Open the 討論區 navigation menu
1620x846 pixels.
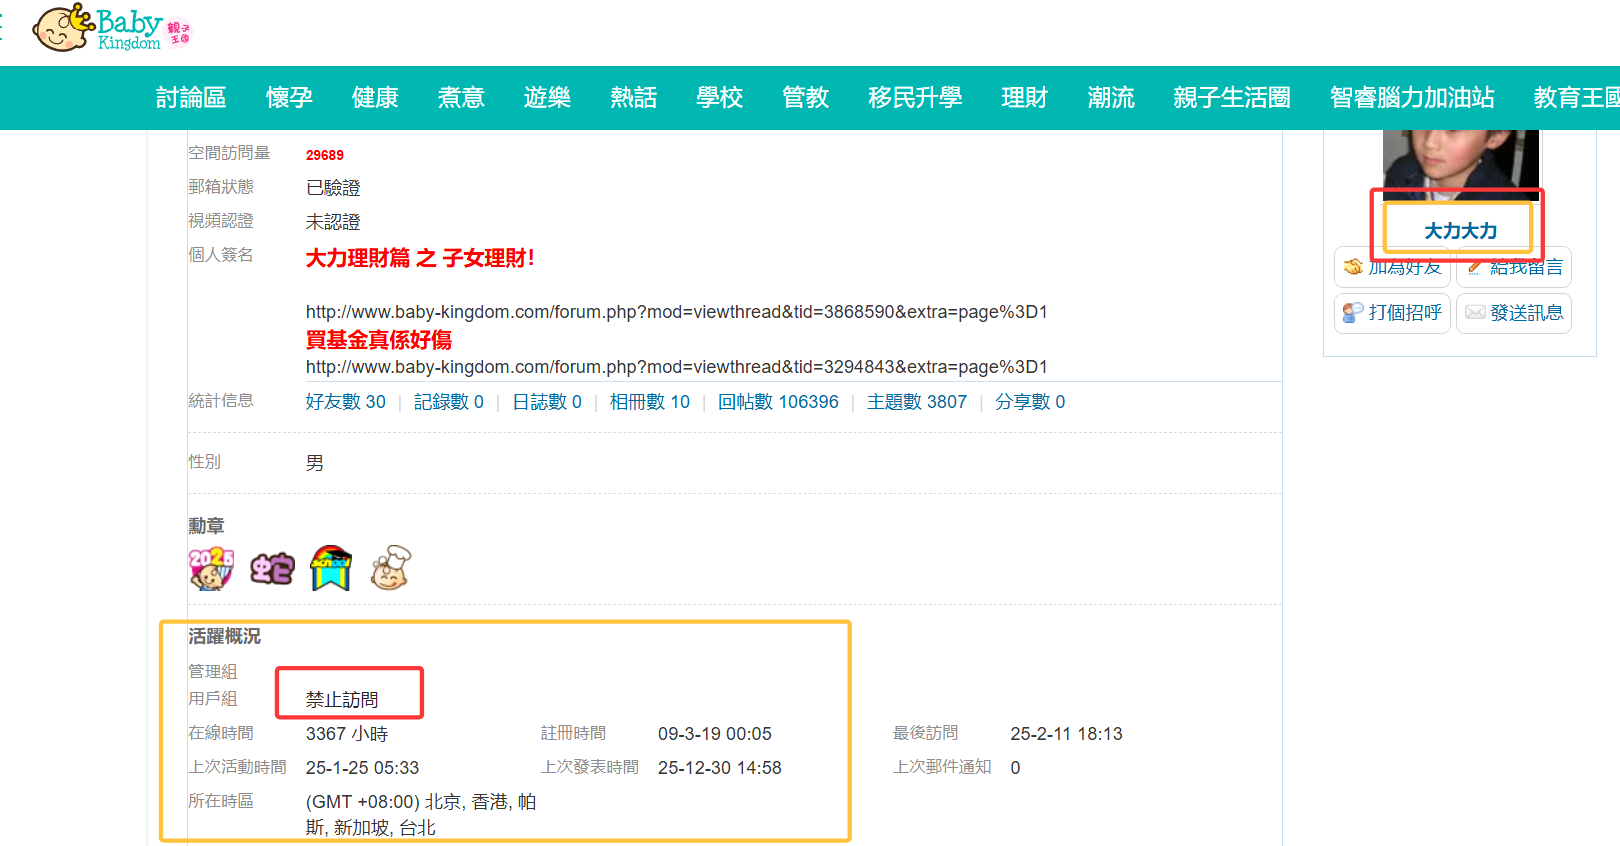click(191, 98)
